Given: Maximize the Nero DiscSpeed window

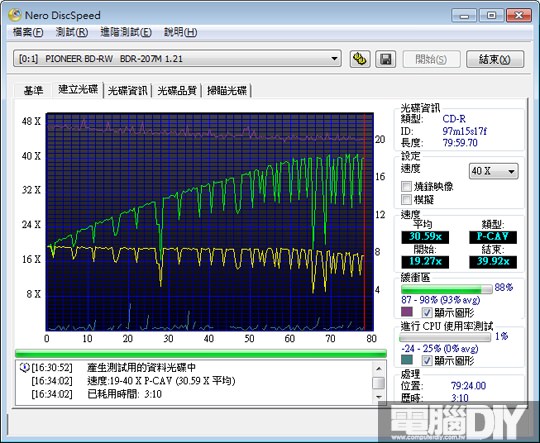Looking at the screenshot, I should tap(491, 16).
